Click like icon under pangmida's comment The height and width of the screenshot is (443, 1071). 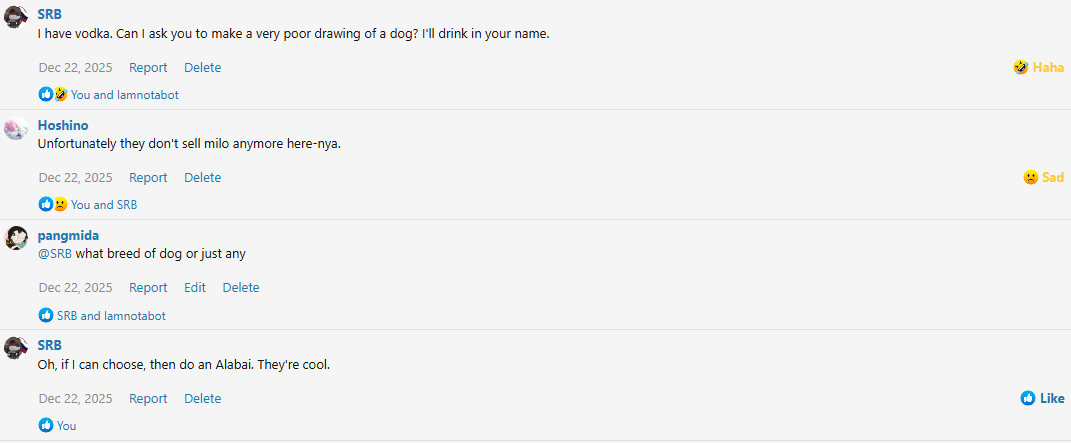(46, 315)
